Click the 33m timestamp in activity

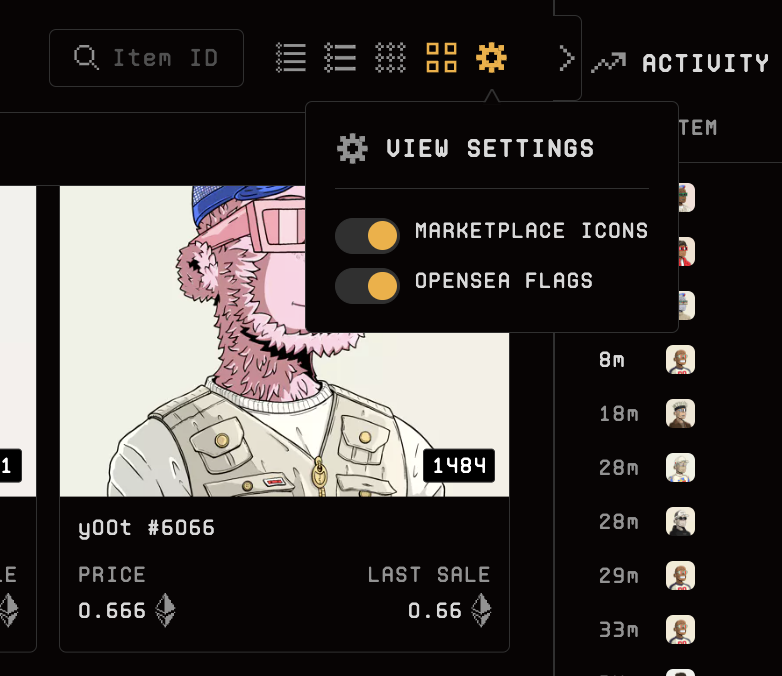point(618,630)
